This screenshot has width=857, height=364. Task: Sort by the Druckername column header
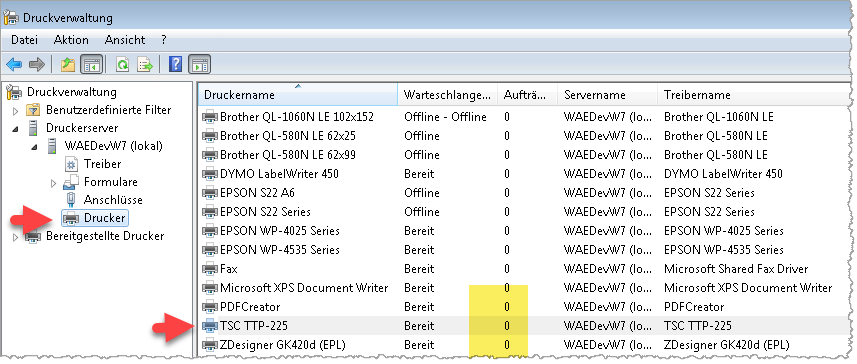point(298,95)
